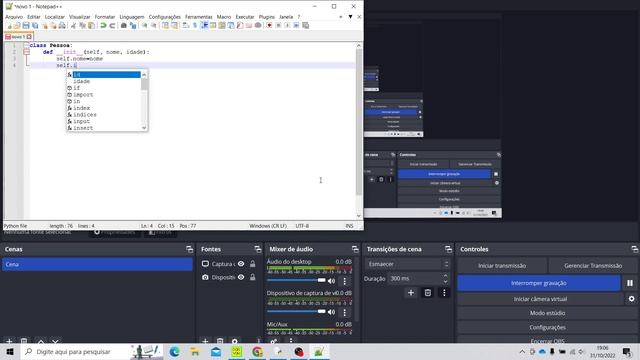Save file using Notepad++ toolbar disk icon
This screenshot has width=640, height=360.
[26, 25]
